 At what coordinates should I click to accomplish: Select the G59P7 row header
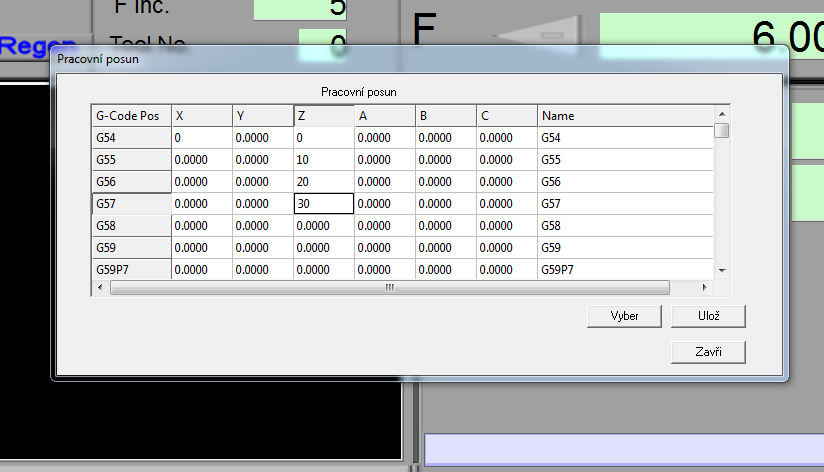(131, 269)
